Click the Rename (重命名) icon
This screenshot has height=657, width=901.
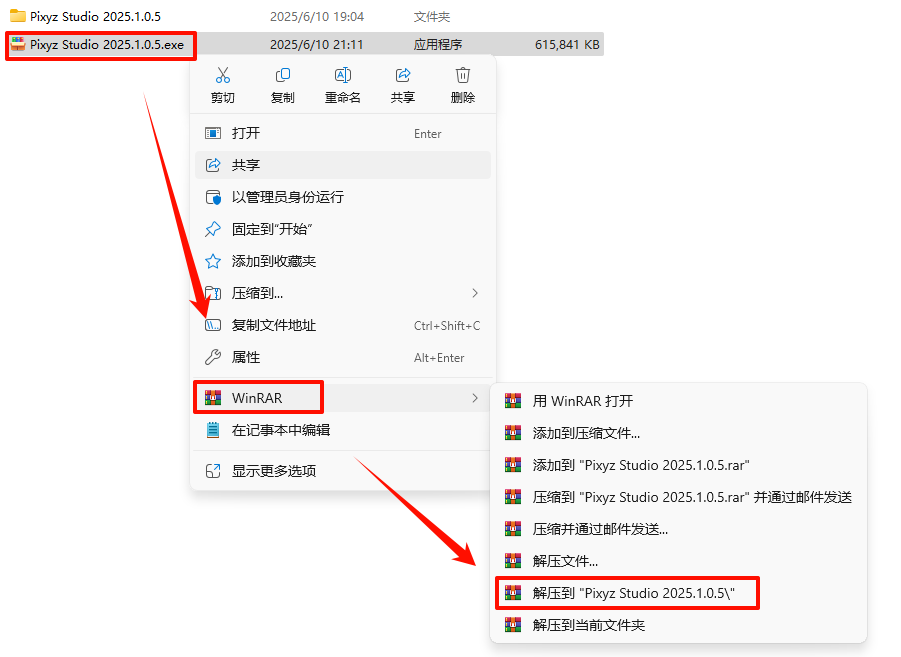coord(342,75)
